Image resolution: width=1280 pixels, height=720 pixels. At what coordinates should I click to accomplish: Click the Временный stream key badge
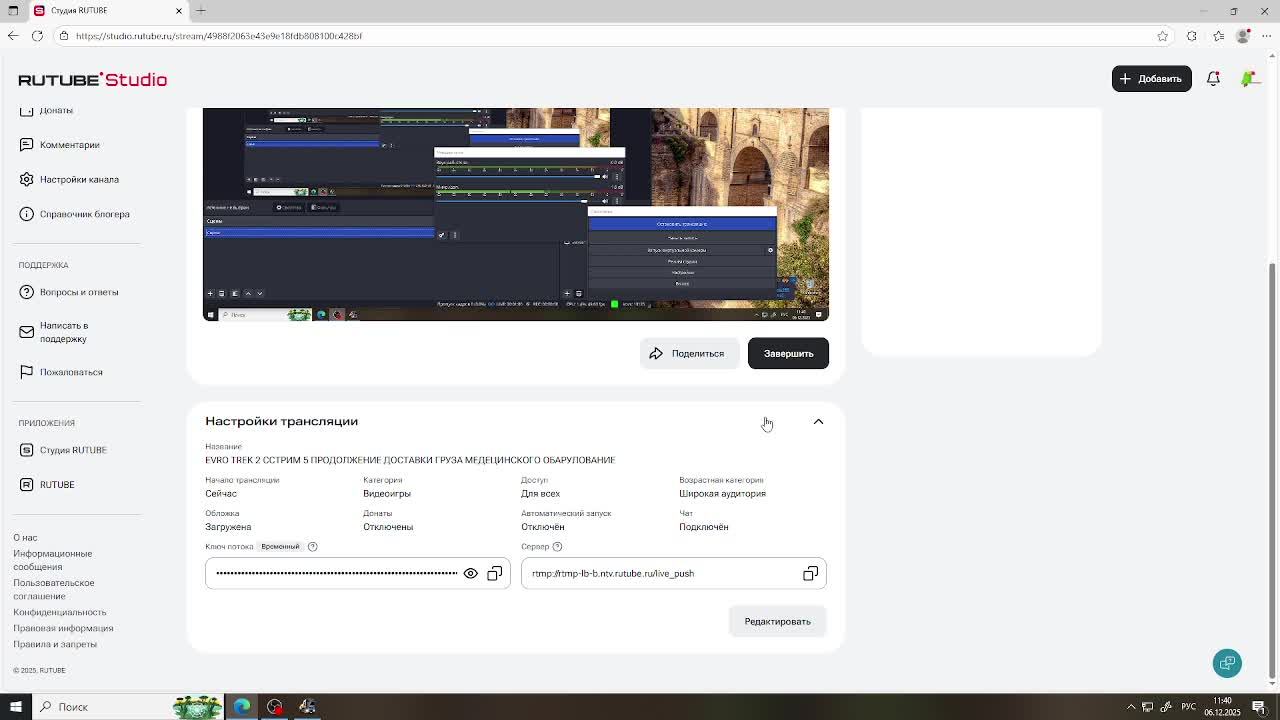click(280, 547)
